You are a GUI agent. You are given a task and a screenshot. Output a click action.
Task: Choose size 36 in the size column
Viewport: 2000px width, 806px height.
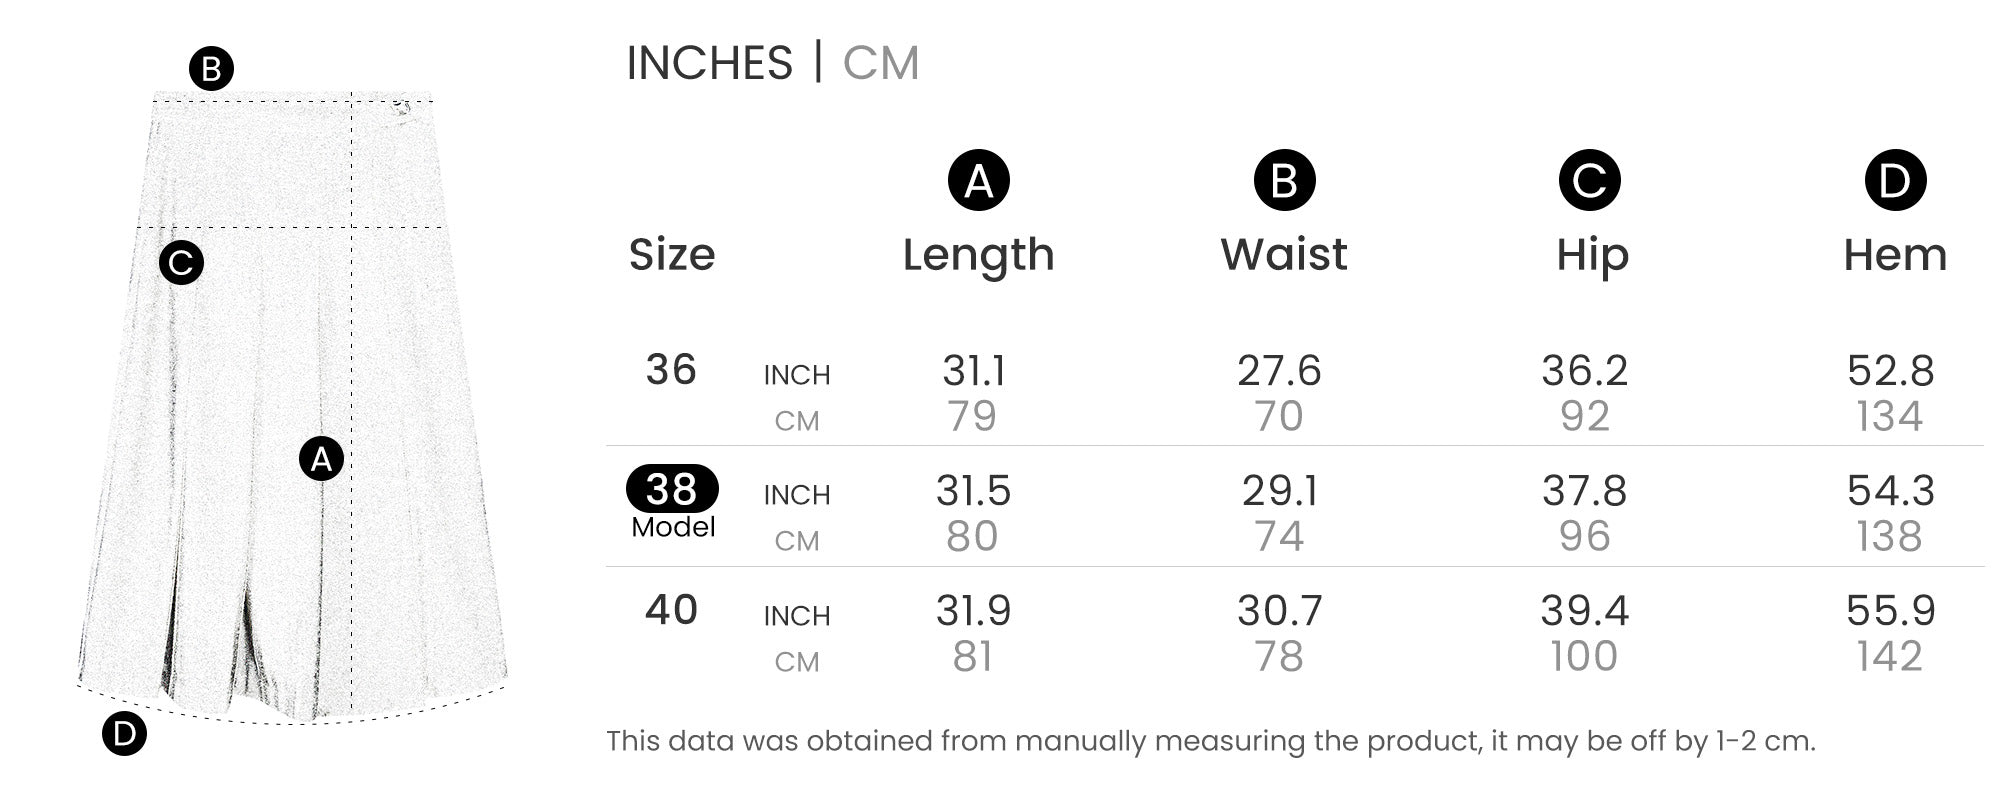(x=671, y=370)
